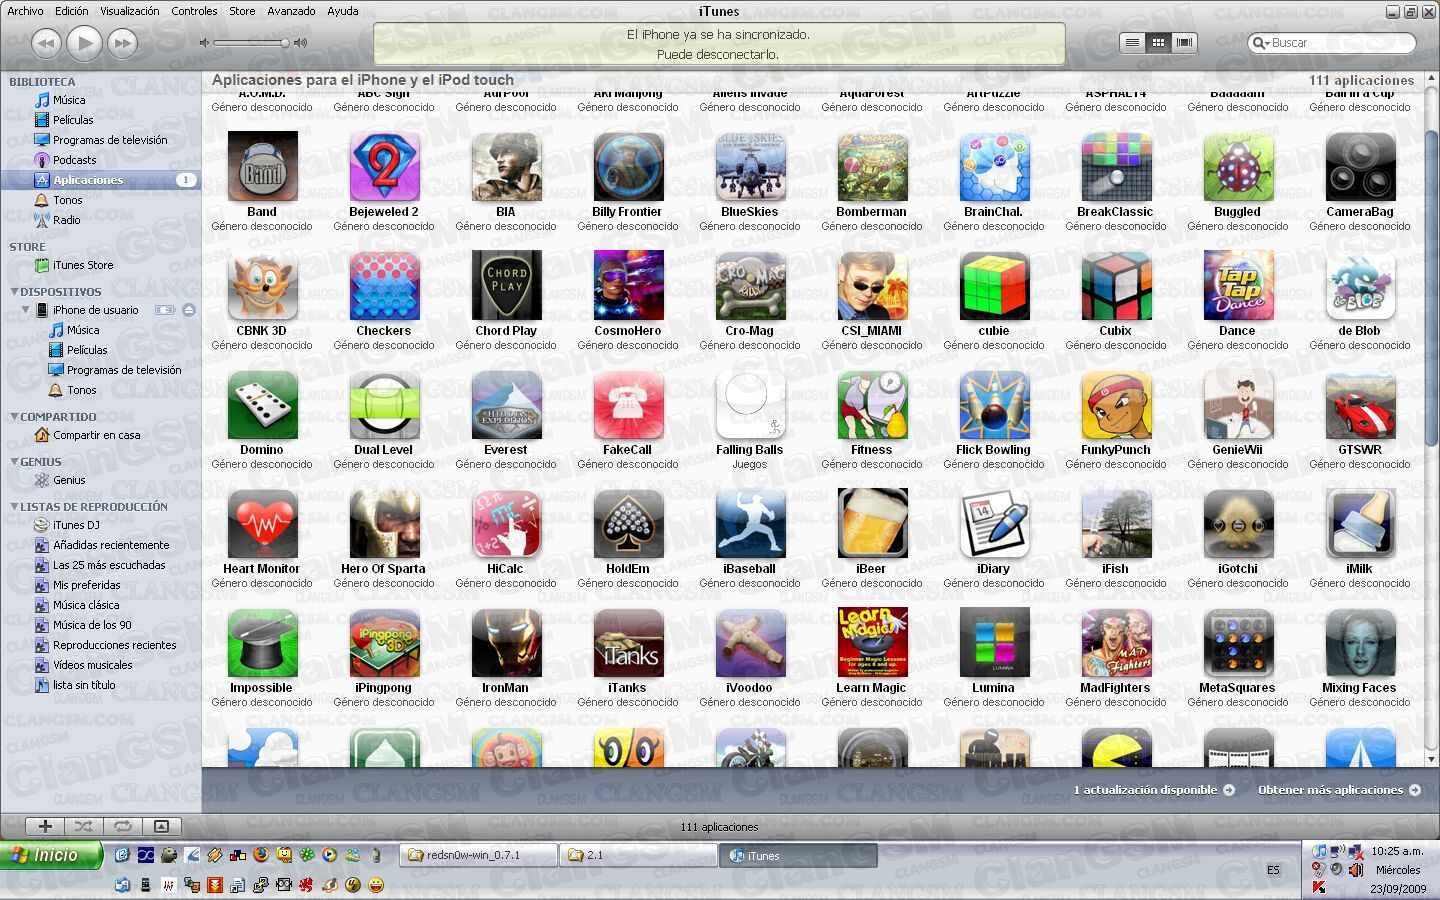1440x900 pixels.
Task: Click the iDiary app icon
Action: pos(994,524)
